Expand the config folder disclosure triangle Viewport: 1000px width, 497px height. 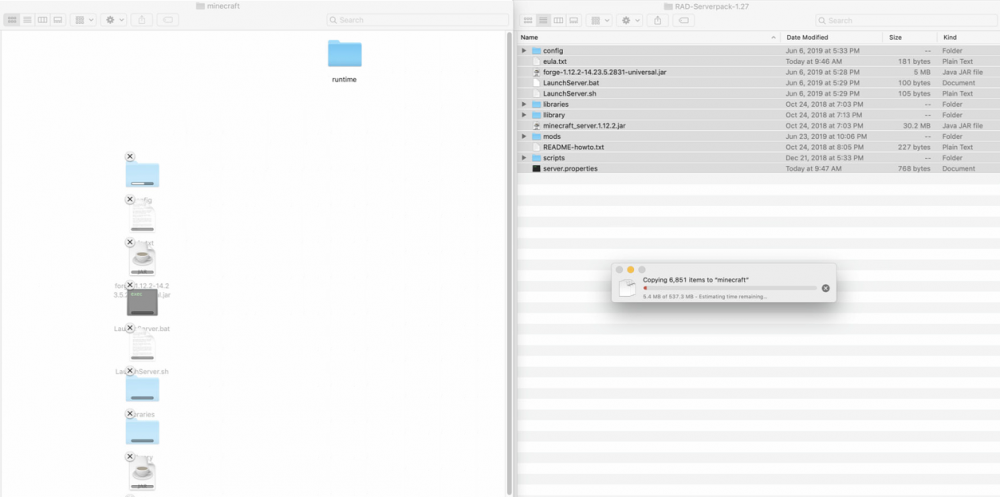pos(524,50)
